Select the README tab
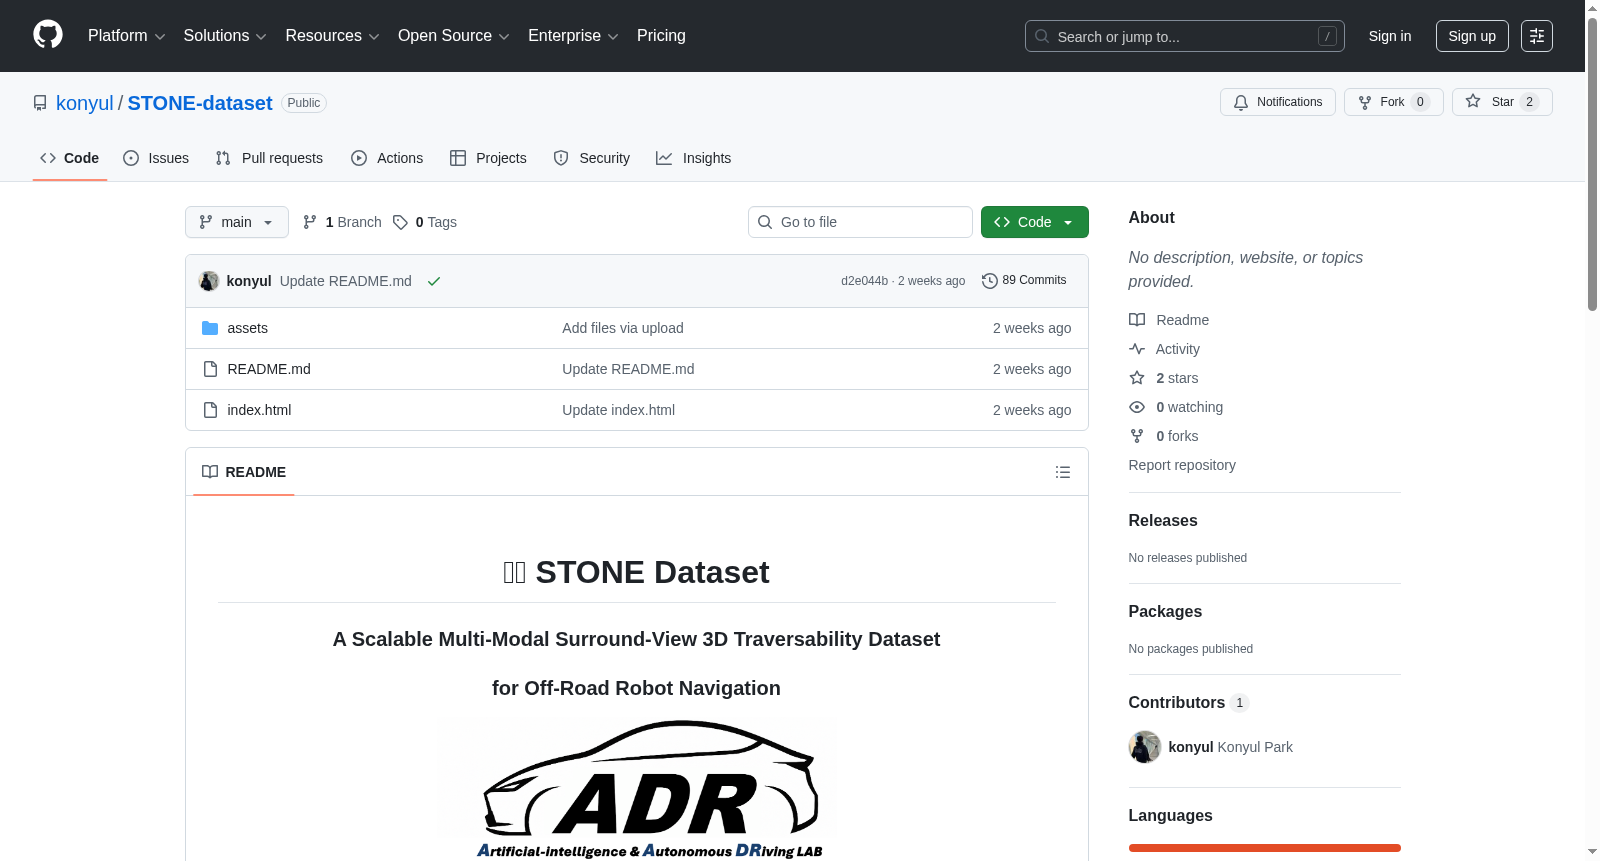The image size is (1600, 861). pyautogui.click(x=244, y=472)
